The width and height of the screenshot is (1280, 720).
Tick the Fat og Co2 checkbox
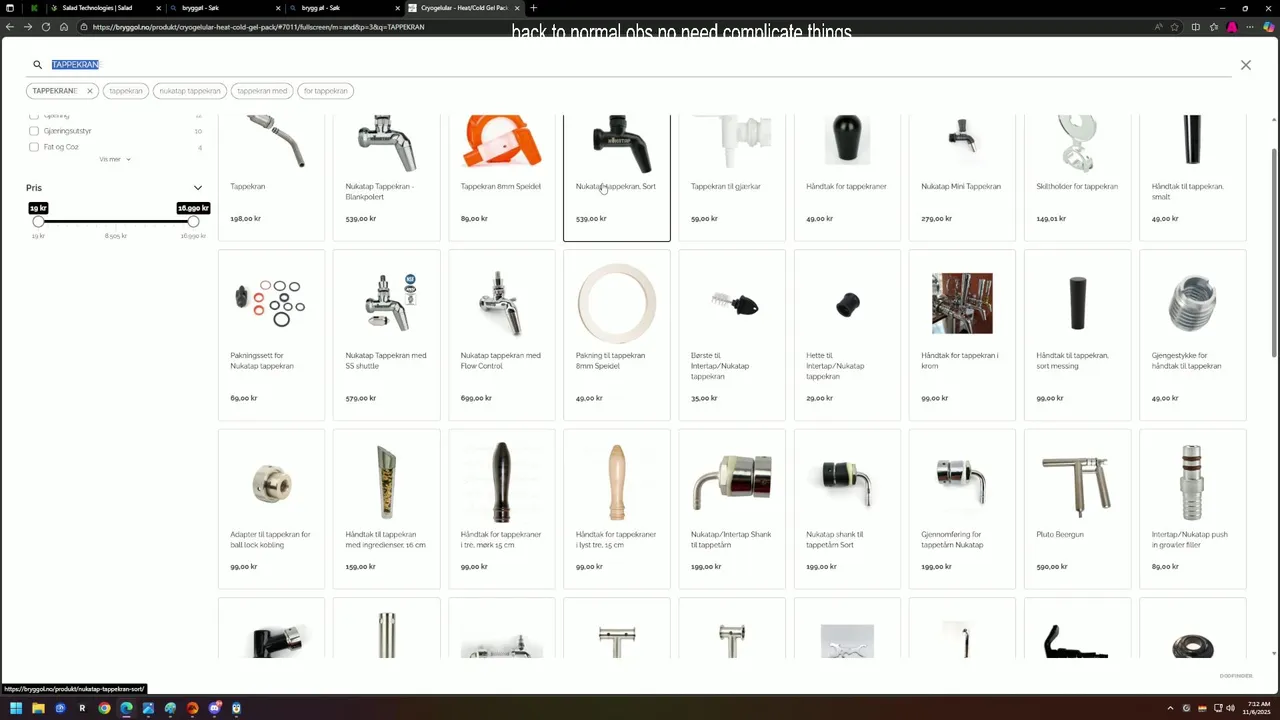pos(34,147)
